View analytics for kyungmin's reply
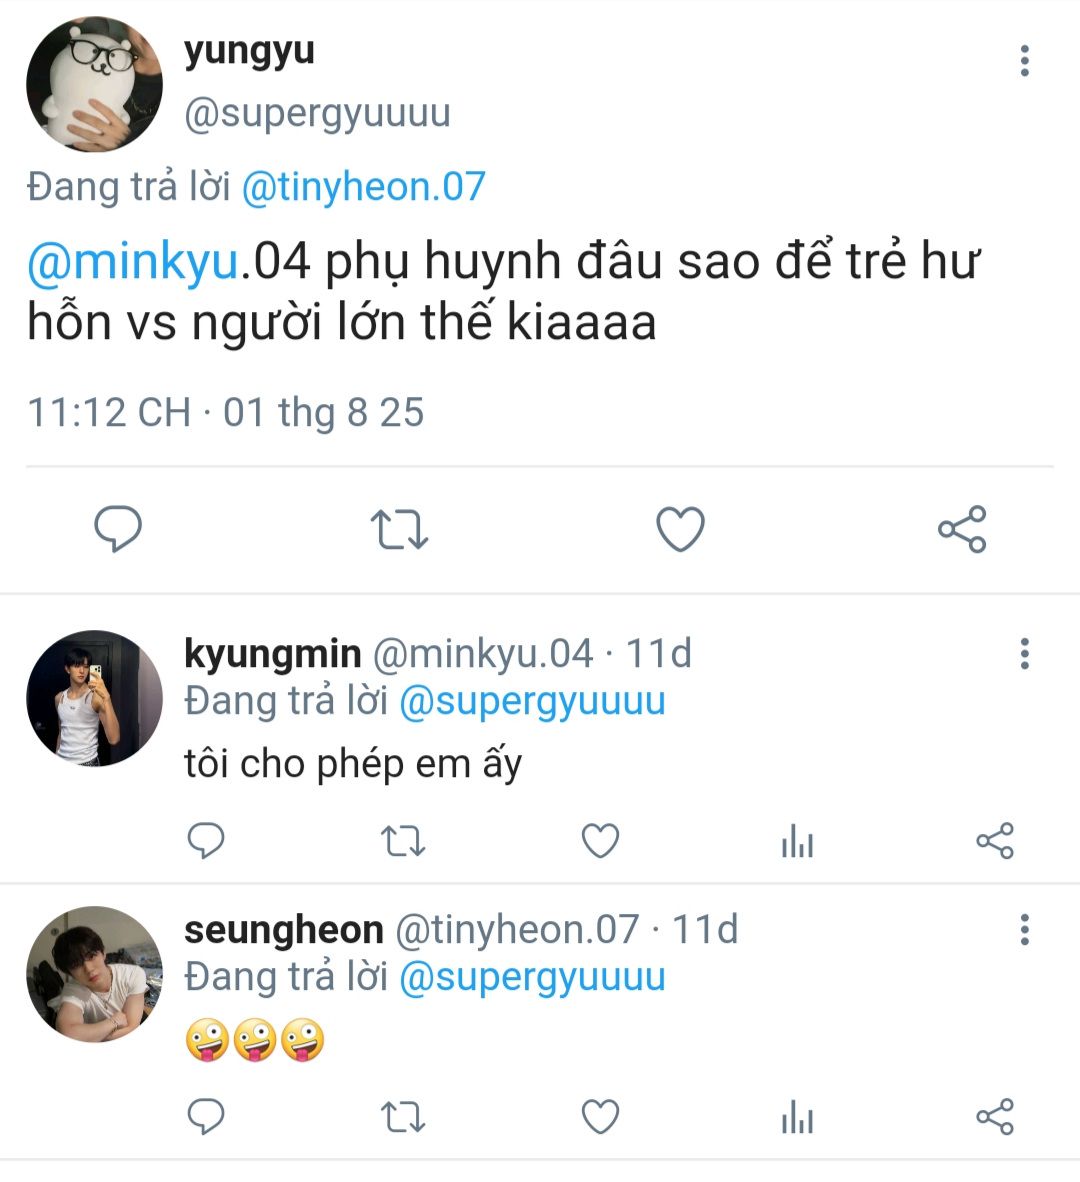This screenshot has height=1182, width=1080. click(x=797, y=842)
